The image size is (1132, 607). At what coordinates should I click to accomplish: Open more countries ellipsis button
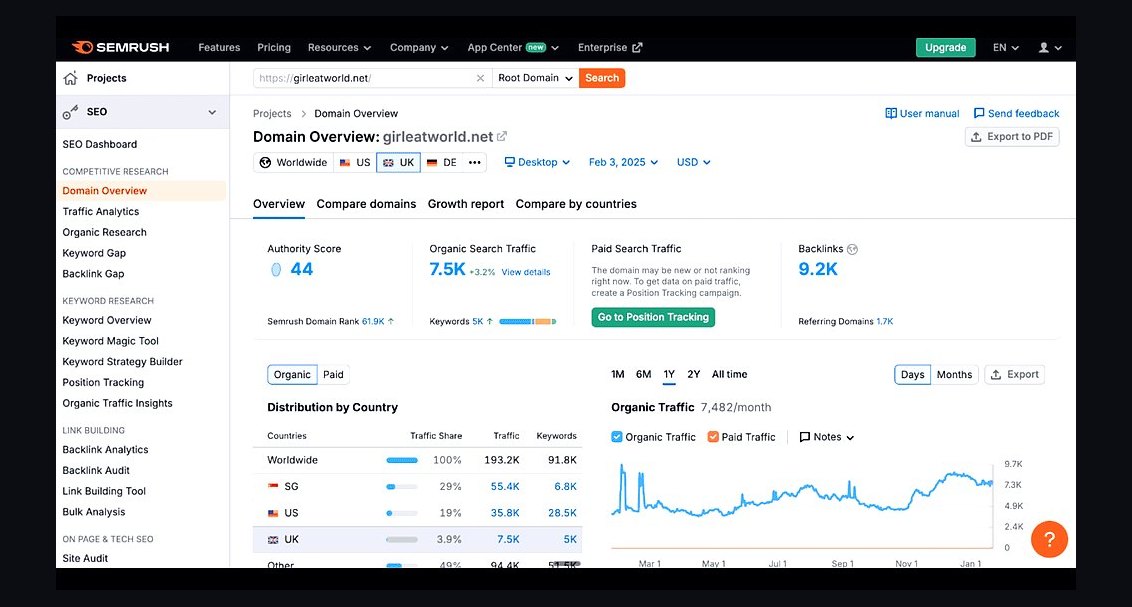coord(474,162)
